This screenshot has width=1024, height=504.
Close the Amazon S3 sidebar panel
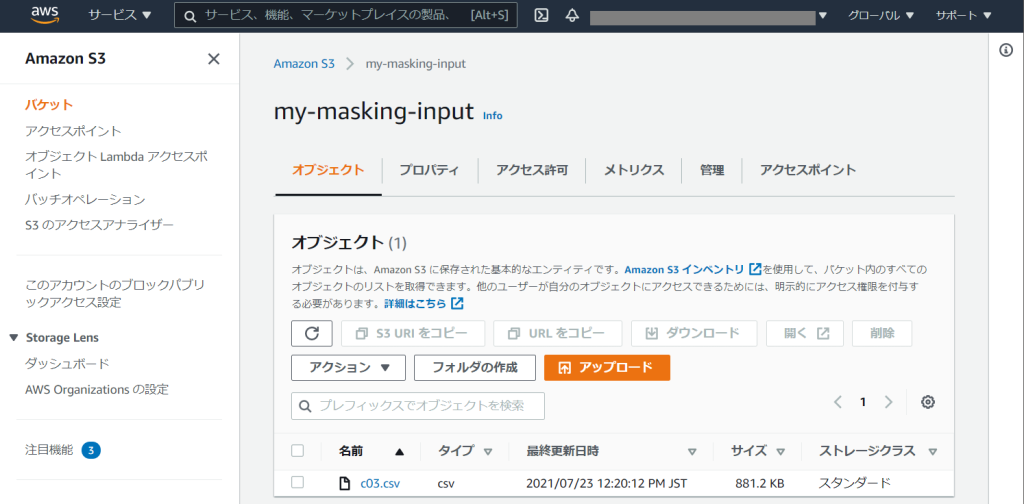pos(214,59)
